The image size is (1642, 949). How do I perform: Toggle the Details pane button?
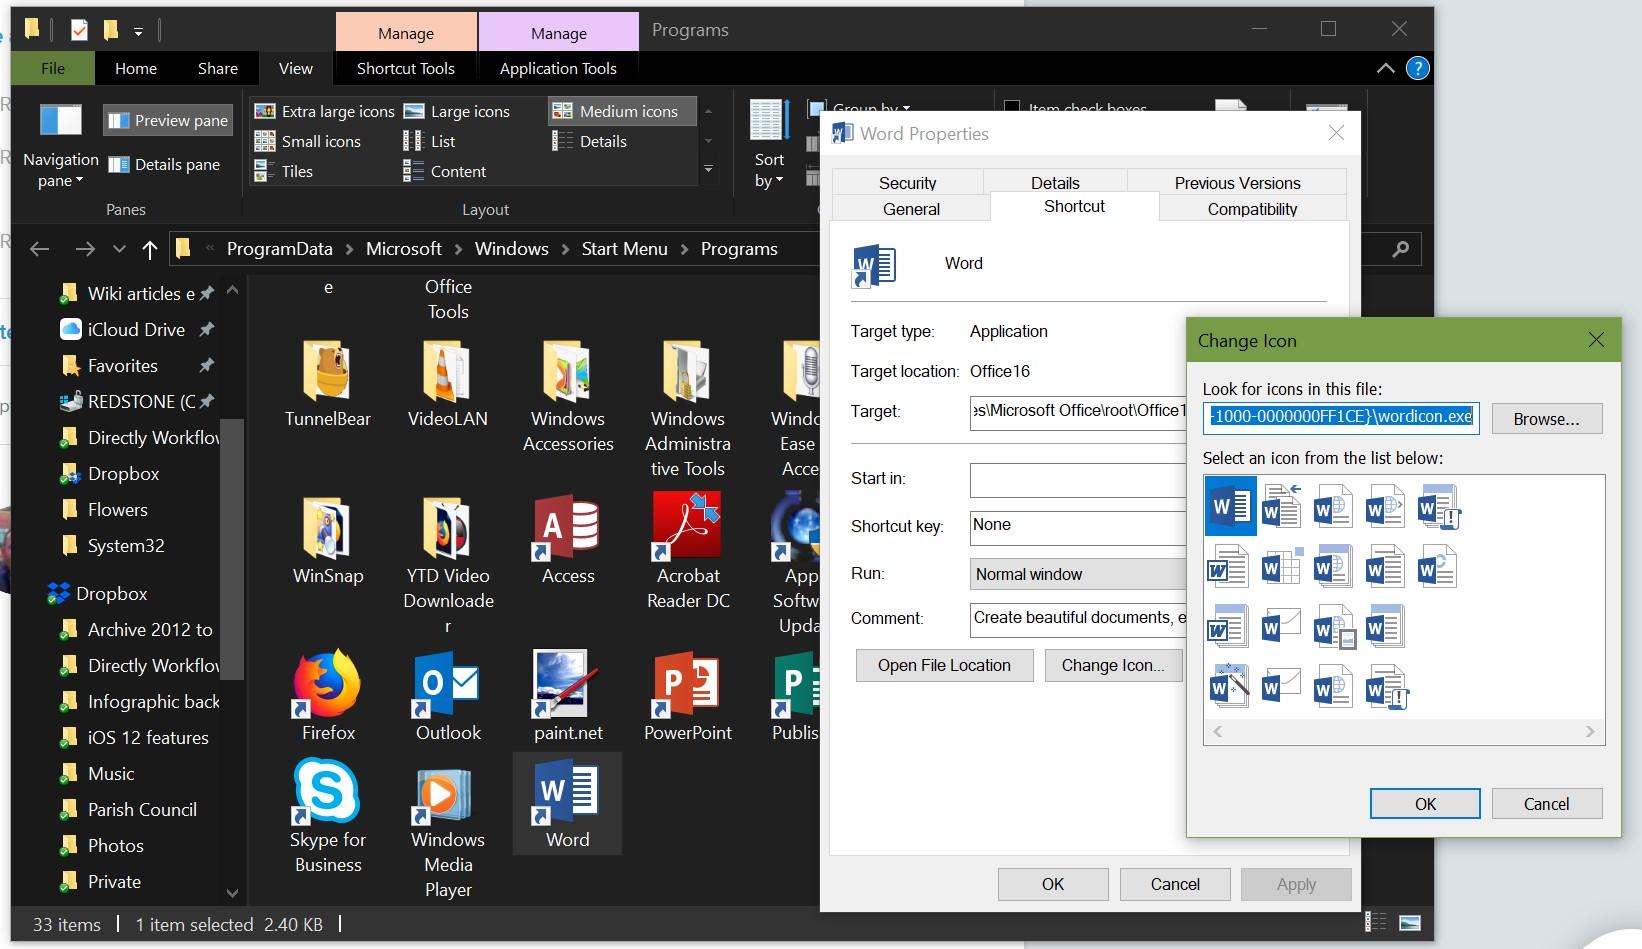165,165
